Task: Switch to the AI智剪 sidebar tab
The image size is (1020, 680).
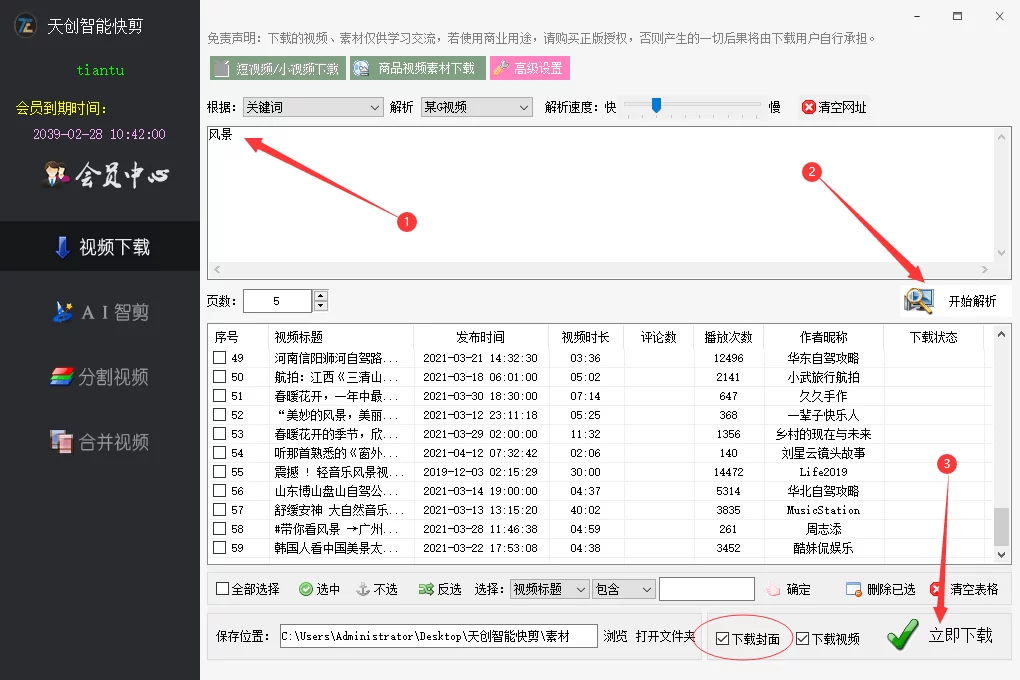Action: [100, 312]
